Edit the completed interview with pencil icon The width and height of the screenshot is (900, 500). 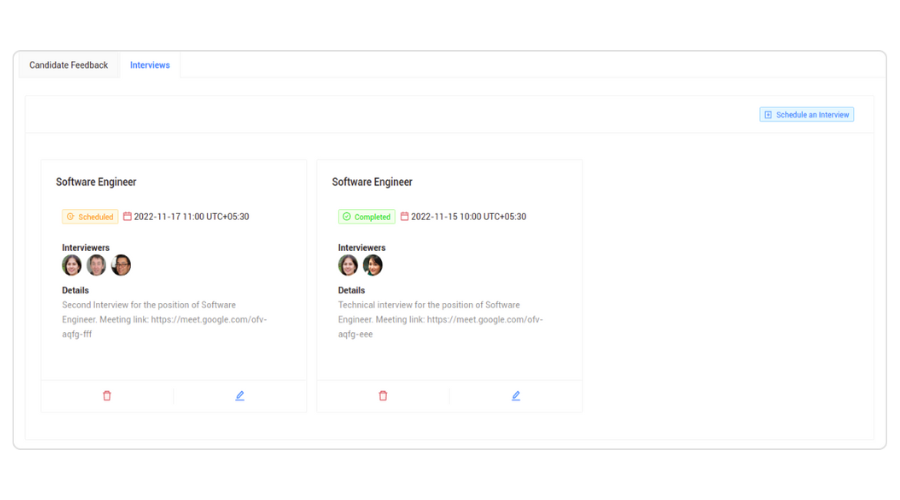[516, 396]
